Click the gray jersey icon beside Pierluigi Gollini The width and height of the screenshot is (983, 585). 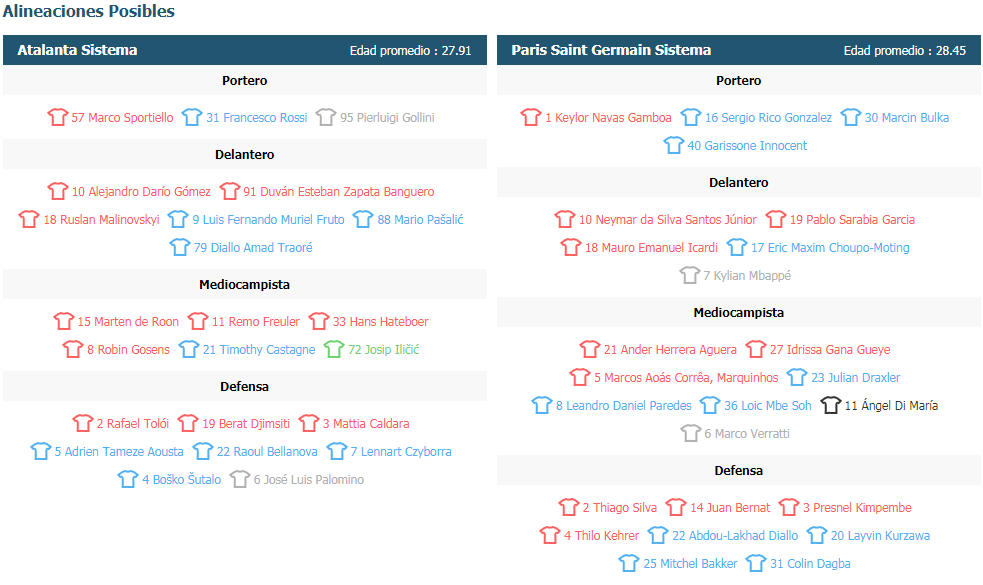pyautogui.click(x=326, y=117)
